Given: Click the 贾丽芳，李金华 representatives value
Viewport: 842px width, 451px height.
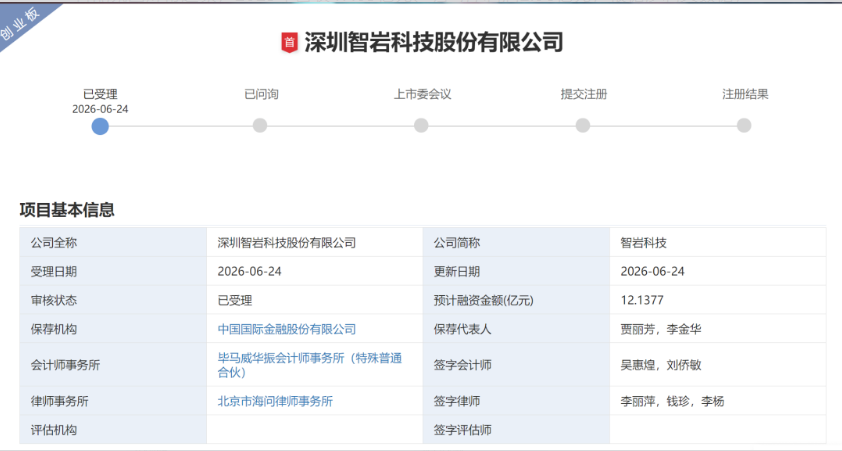Looking at the screenshot, I should pos(661,329).
